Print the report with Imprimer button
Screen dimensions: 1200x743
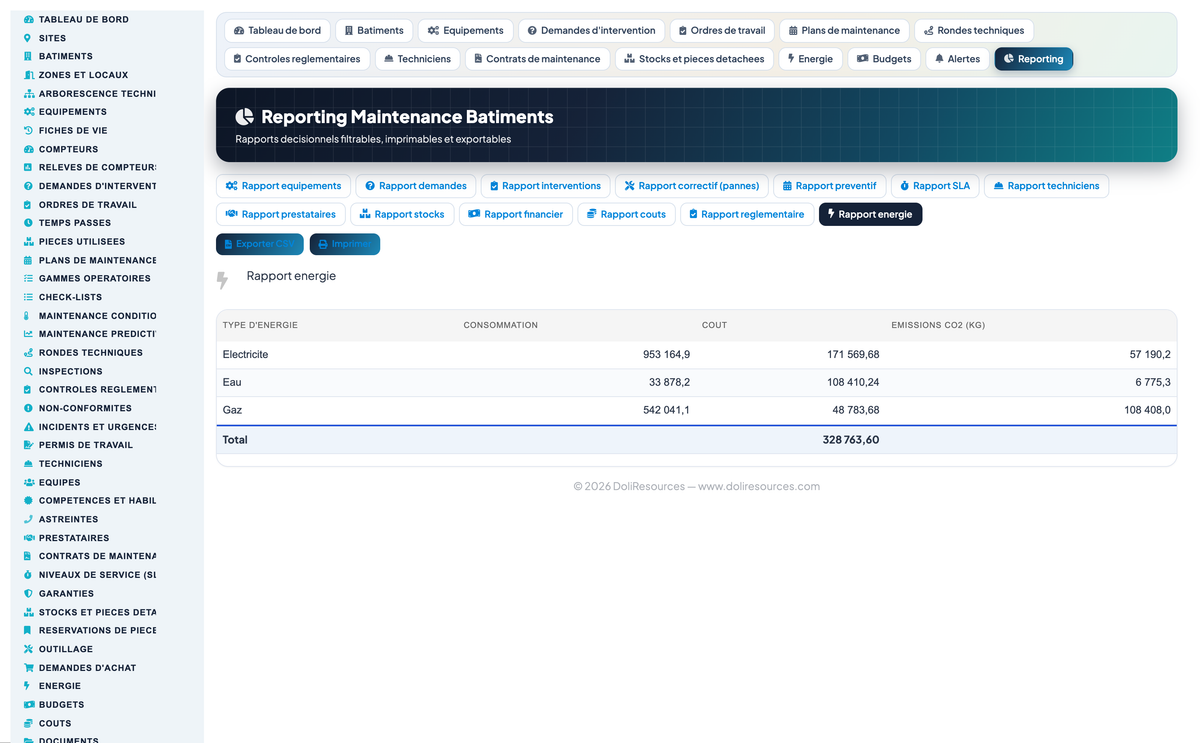coord(345,244)
